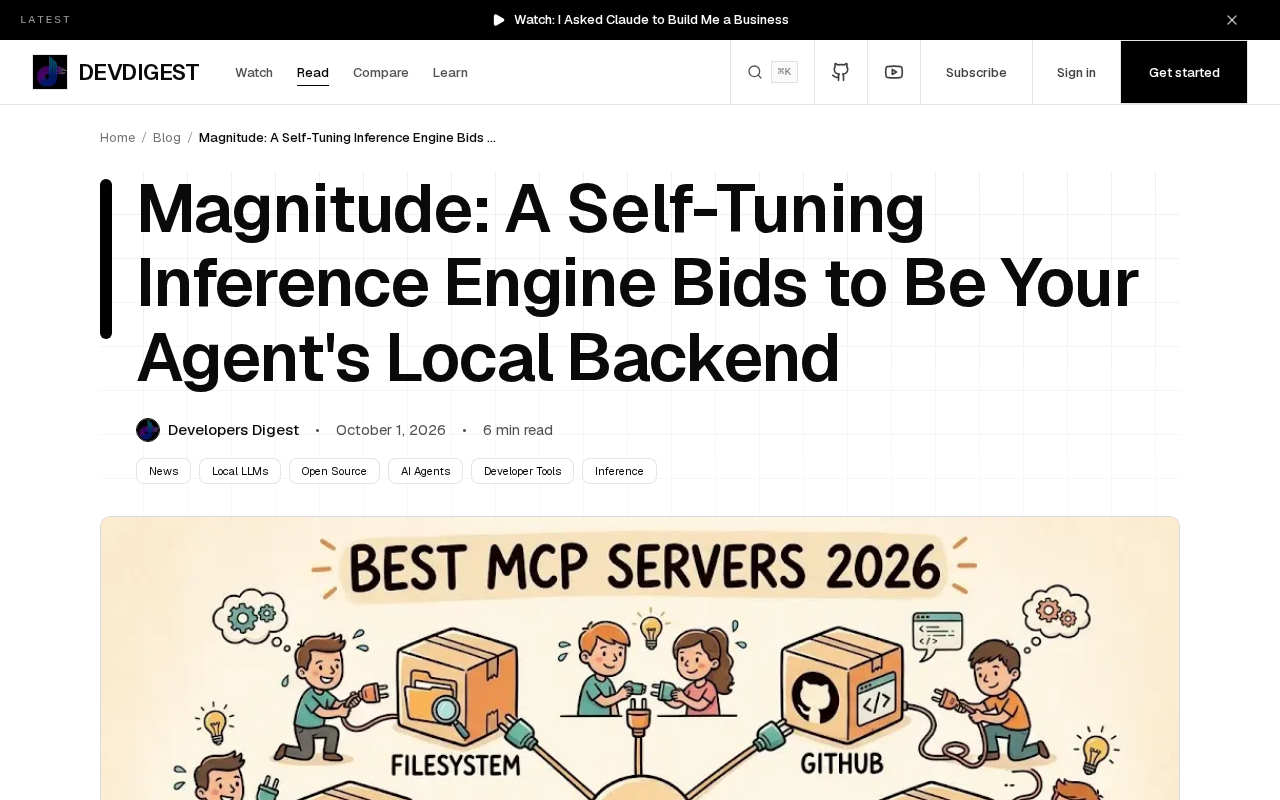Open the Developers Digest author name
1280x800 pixels.
pyautogui.click(x=233, y=430)
